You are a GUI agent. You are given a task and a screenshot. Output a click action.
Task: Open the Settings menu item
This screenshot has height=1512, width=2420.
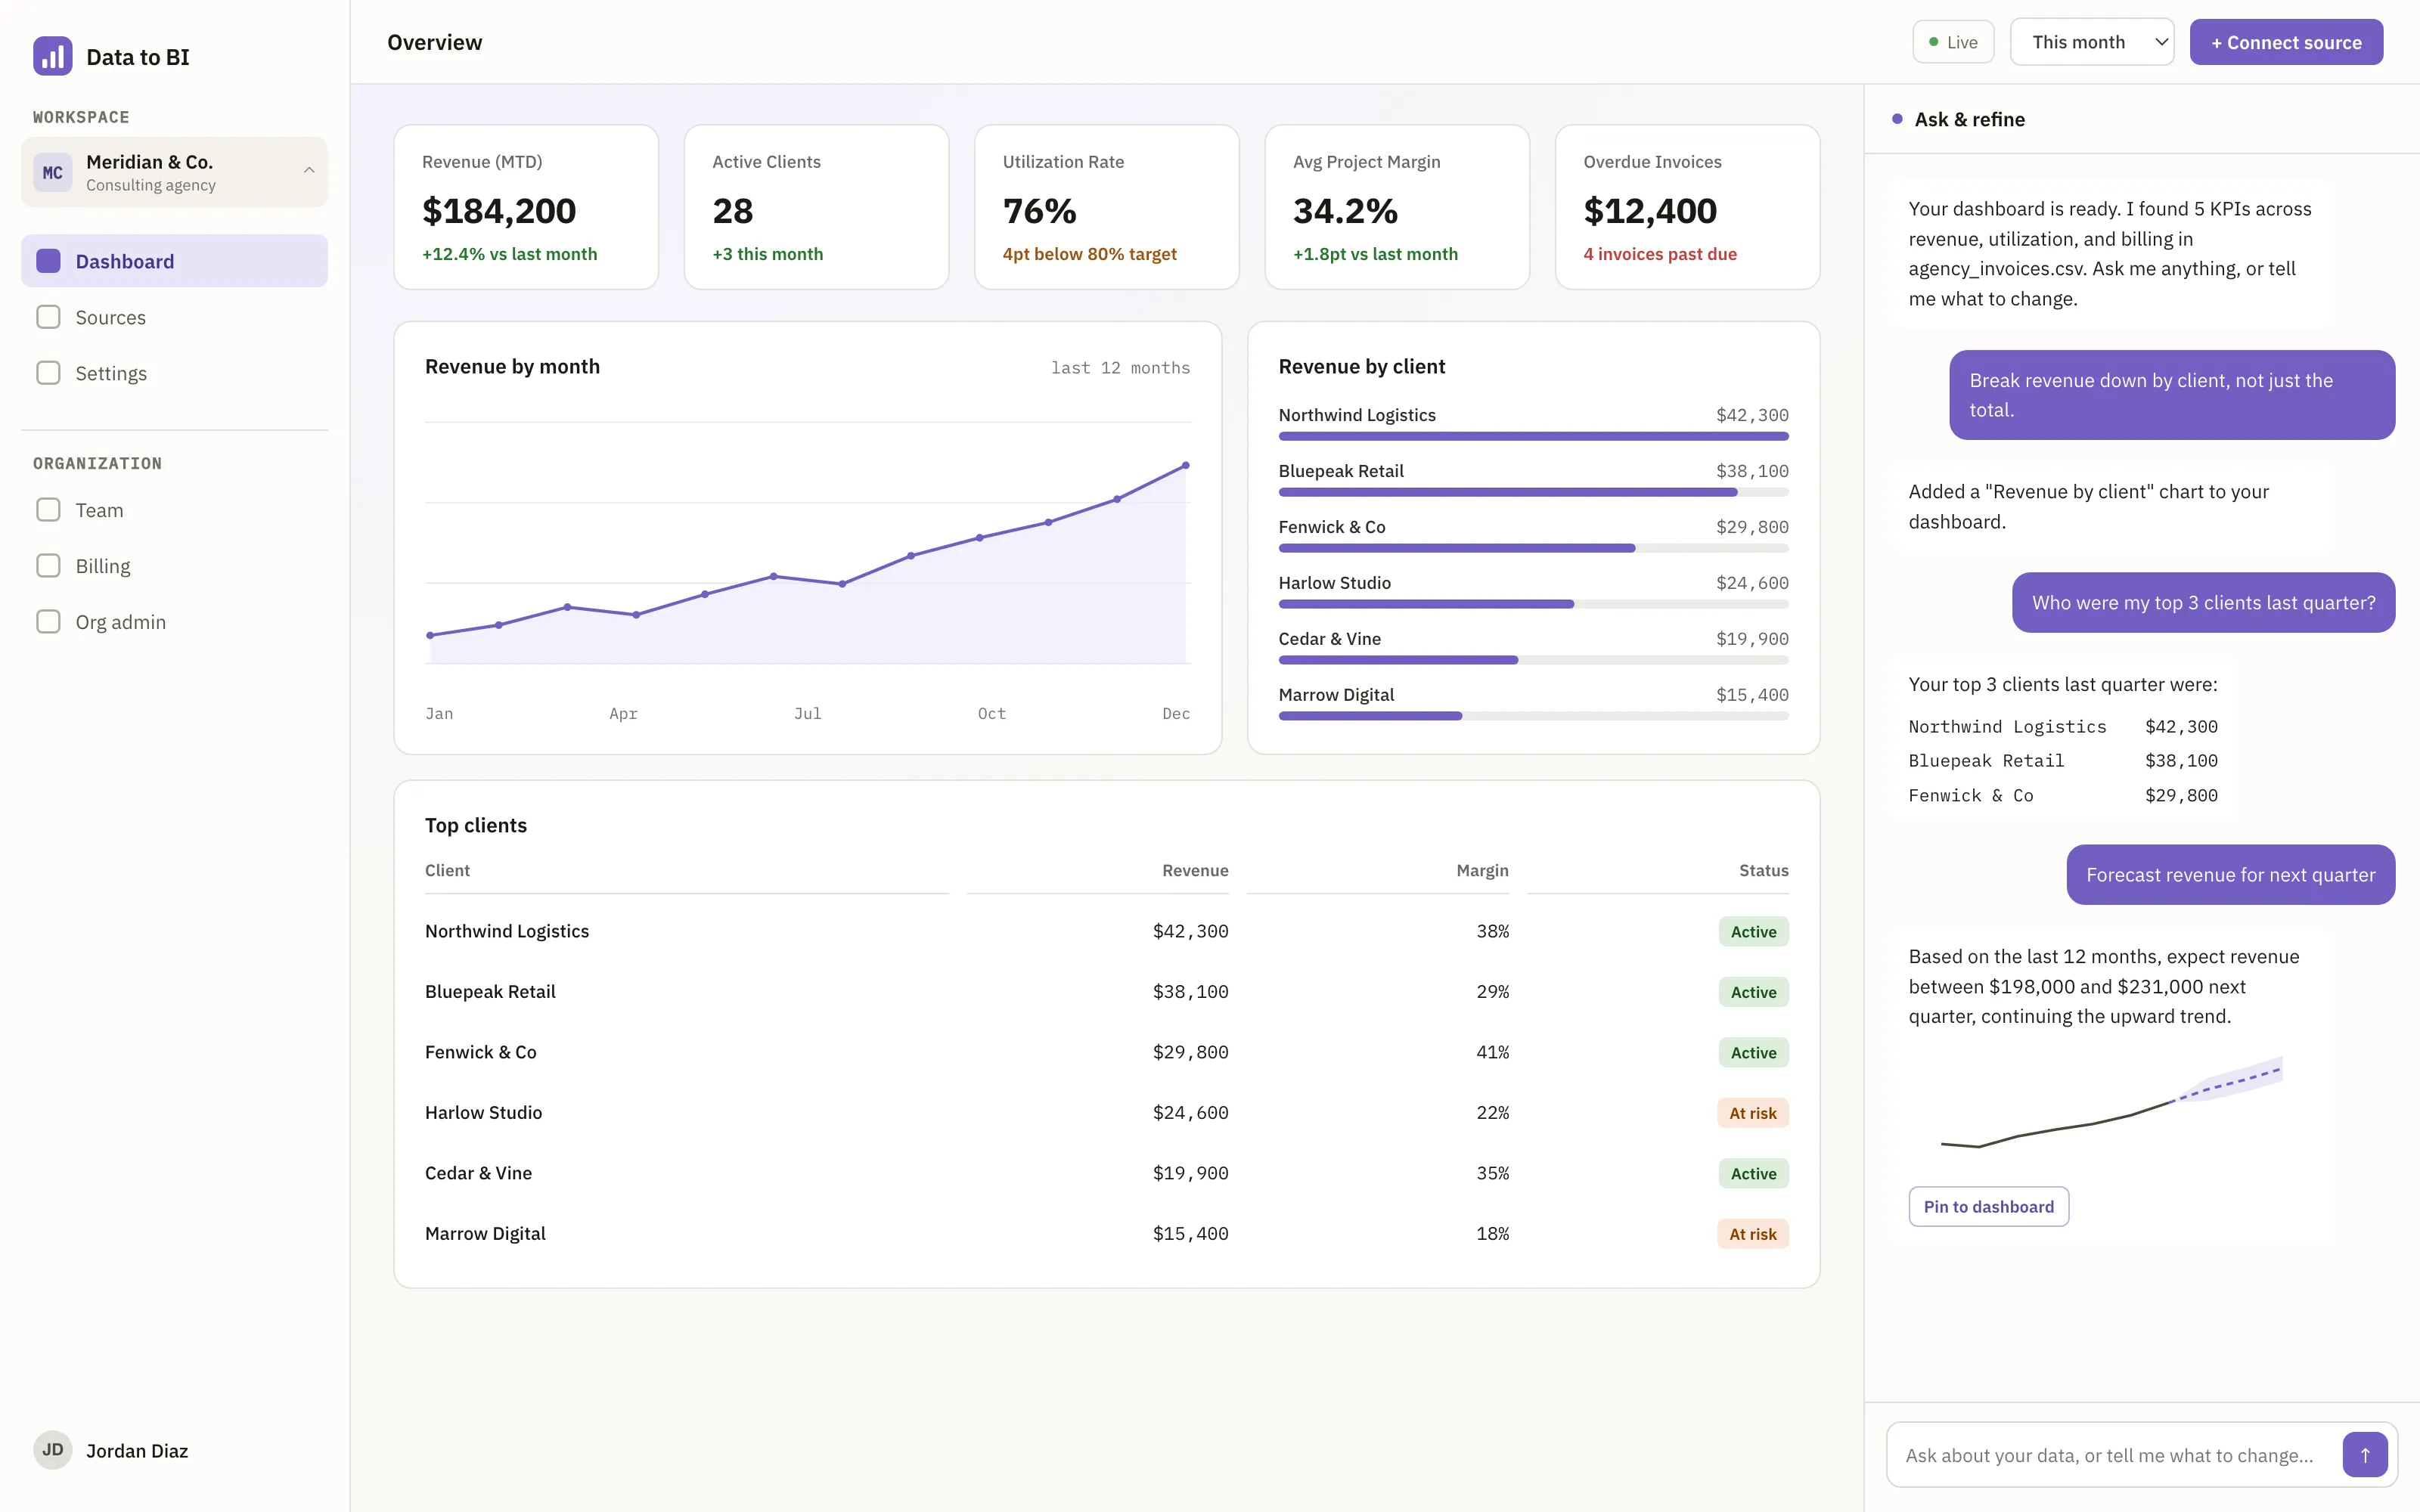tap(174, 373)
